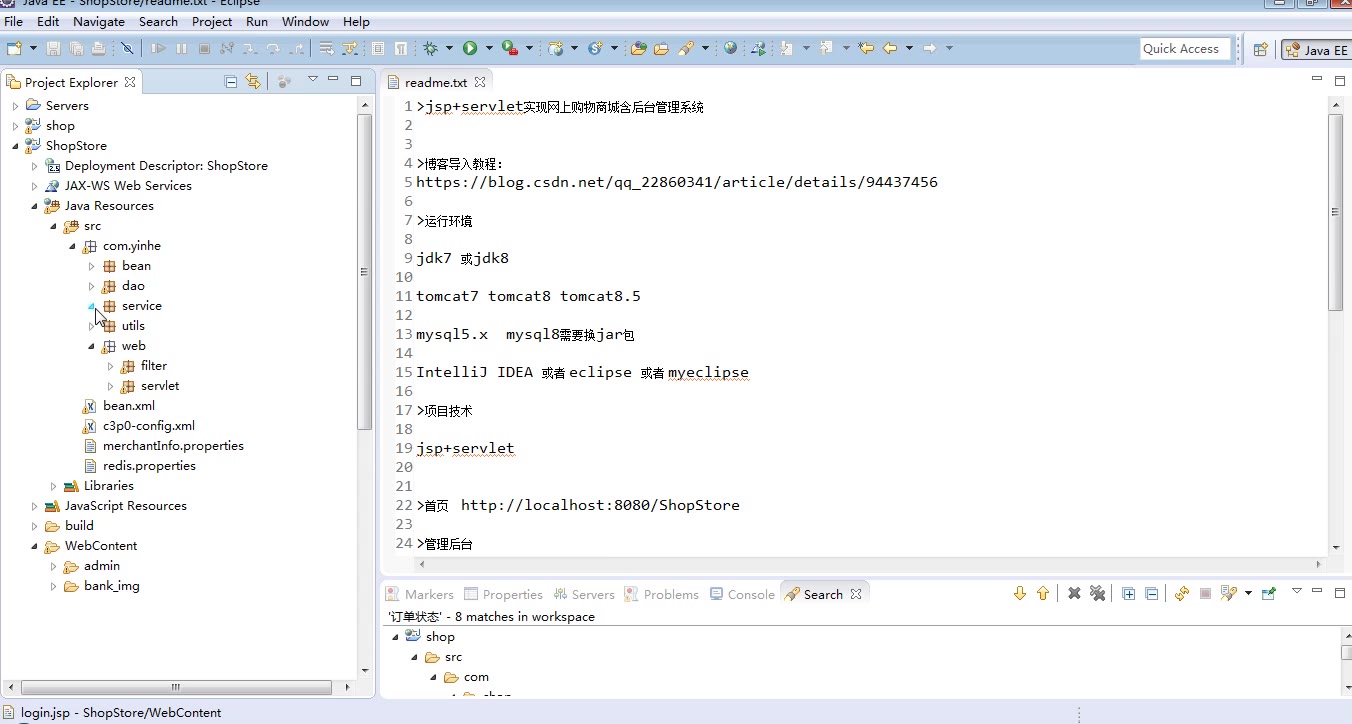
Task: Open the File menu
Action: [x=14, y=21]
